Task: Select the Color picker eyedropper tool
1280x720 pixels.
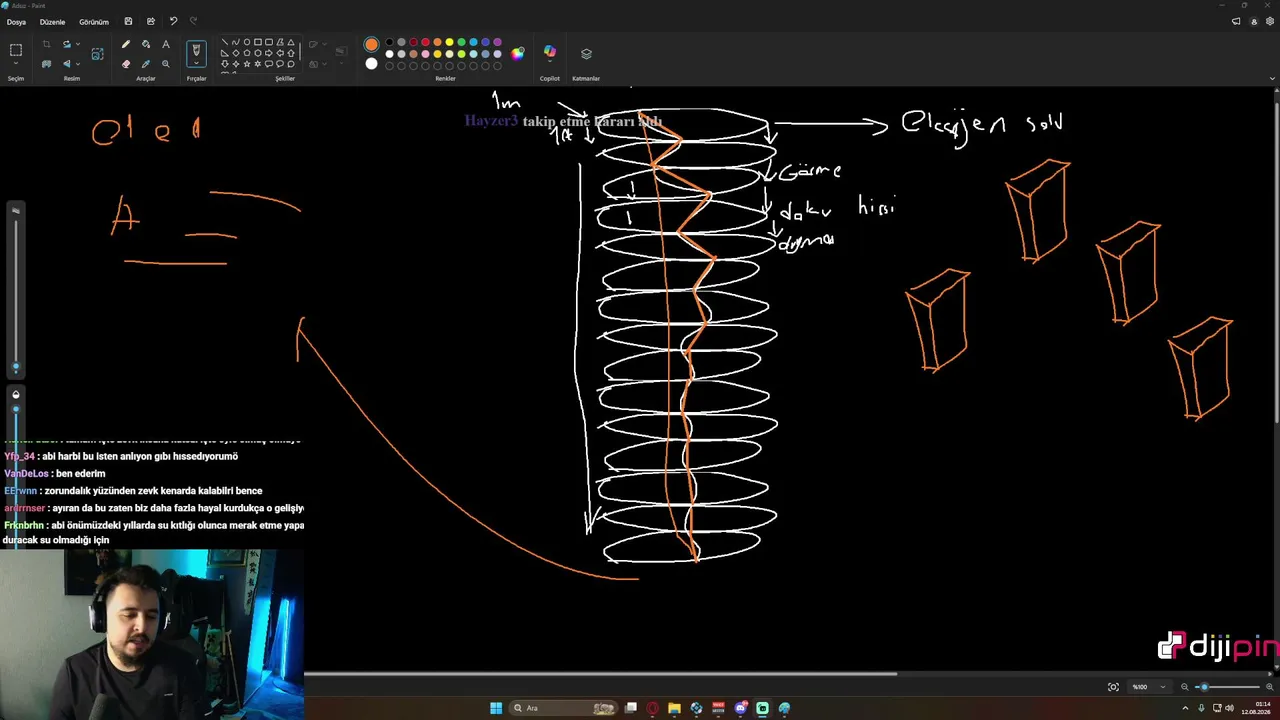Action: [x=146, y=63]
